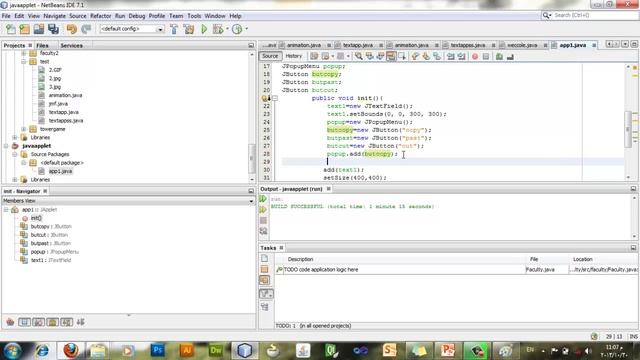This screenshot has height=360, width=640.
Task: Toggle Highlight Search in editor toolbar
Action: point(391,56)
